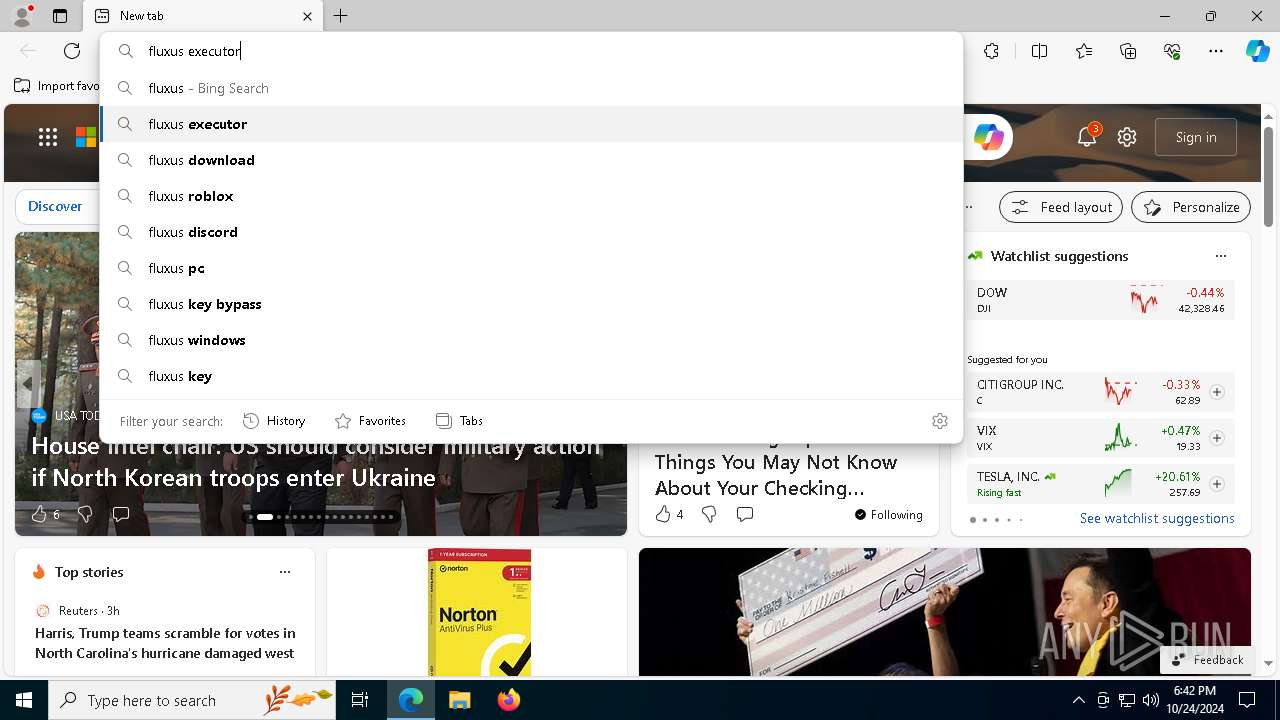Screen dimensions: 1280x720
Task: Open the tab actions menu icon
Action: (60, 16)
